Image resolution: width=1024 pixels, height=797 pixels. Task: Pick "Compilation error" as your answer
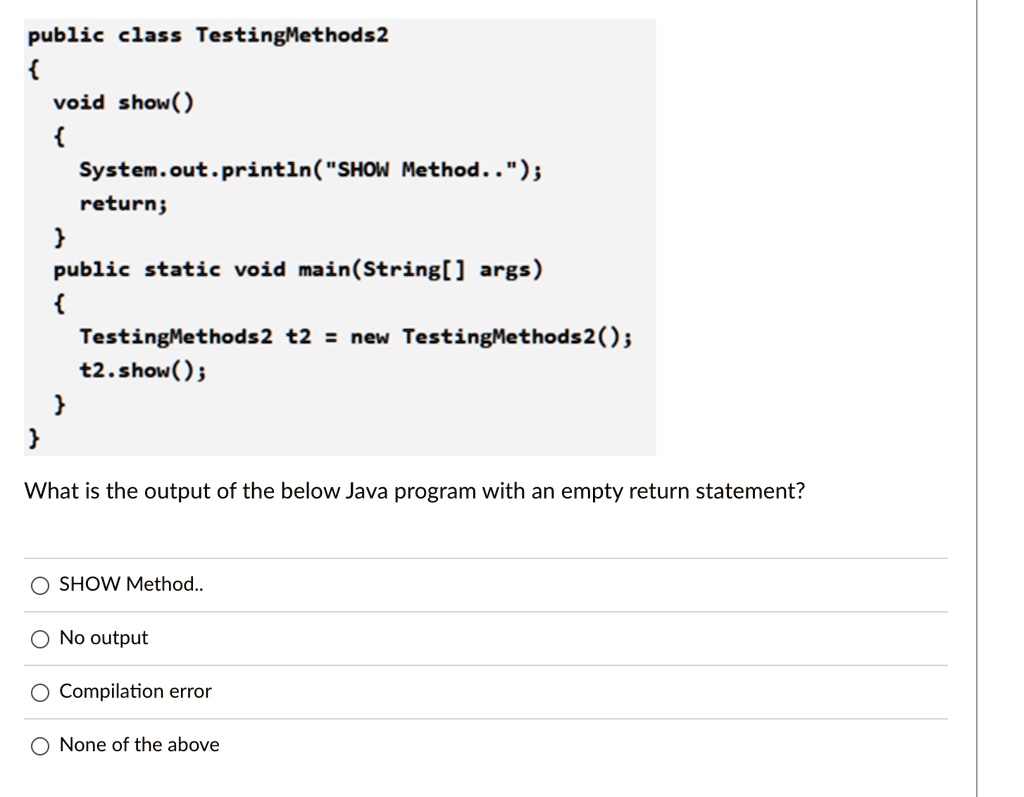(x=135, y=691)
